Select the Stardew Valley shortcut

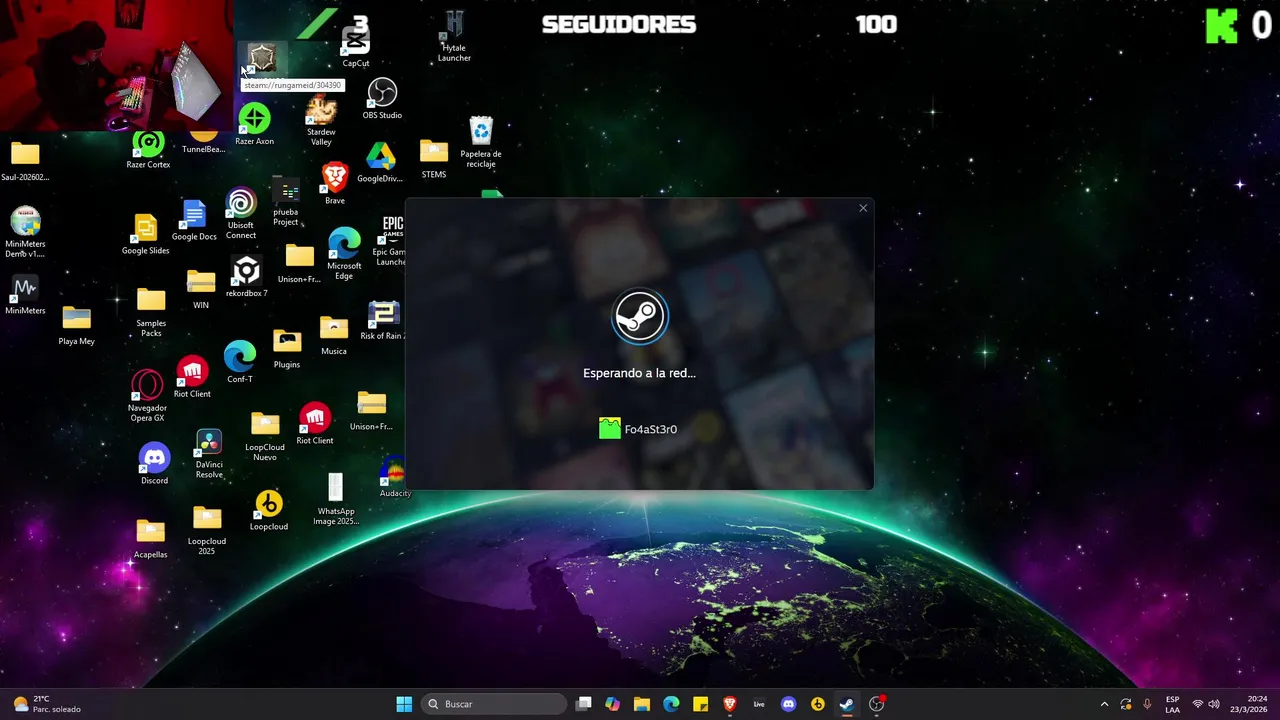321,121
